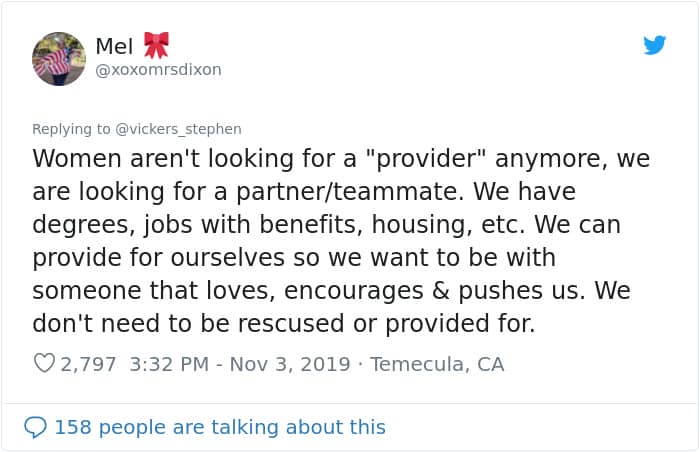Click the 3:32 PM time stamp

coord(170,364)
